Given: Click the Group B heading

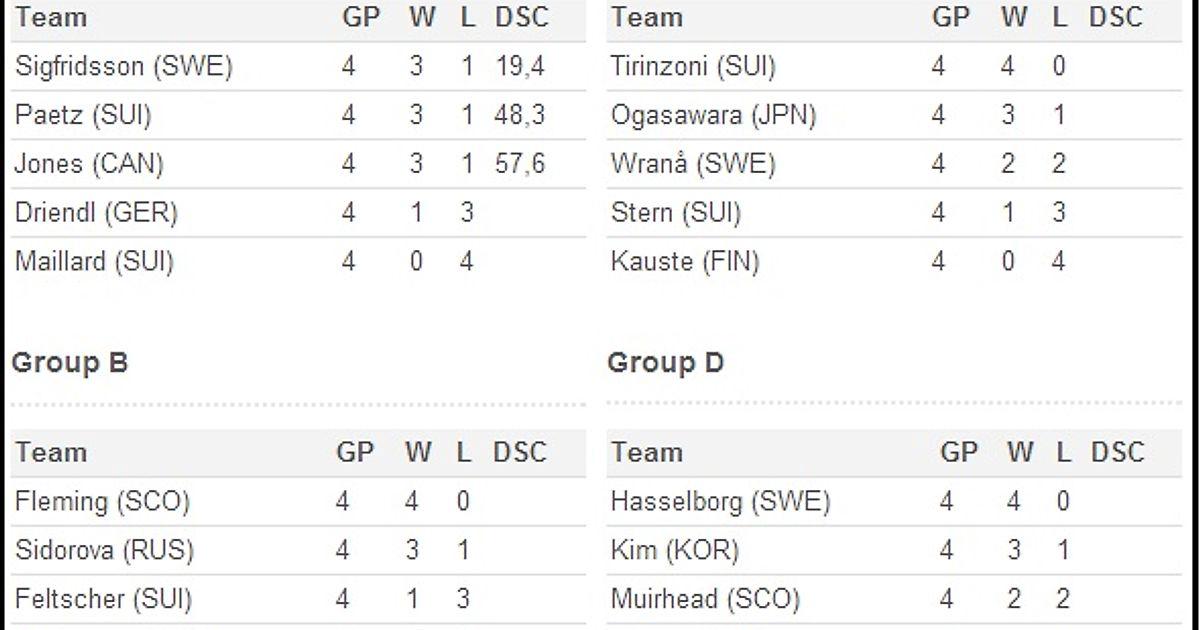Looking at the screenshot, I should [x=70, y=363].
